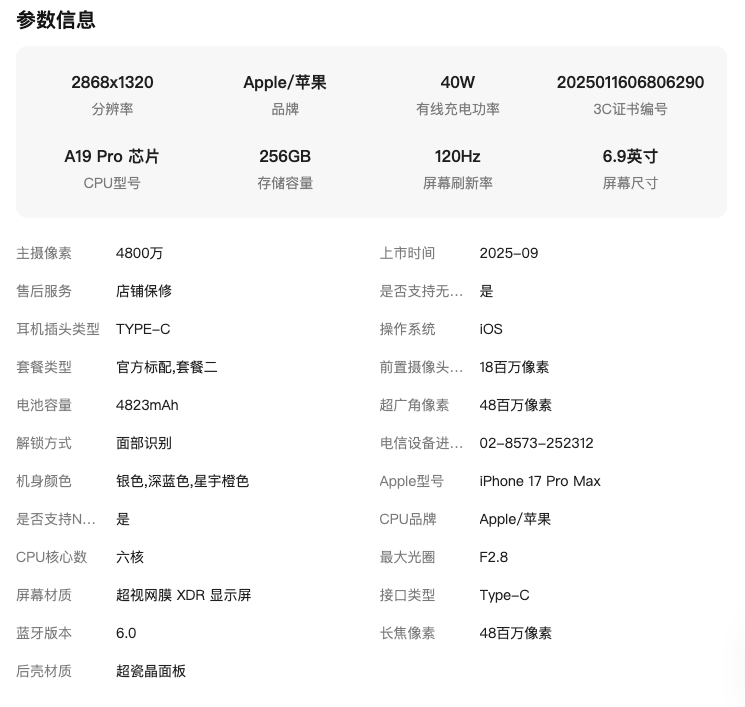Screen dimensions: 745x707
Task: Select the 超瓷晶面板 back cover material
Action: click(151, 671)
